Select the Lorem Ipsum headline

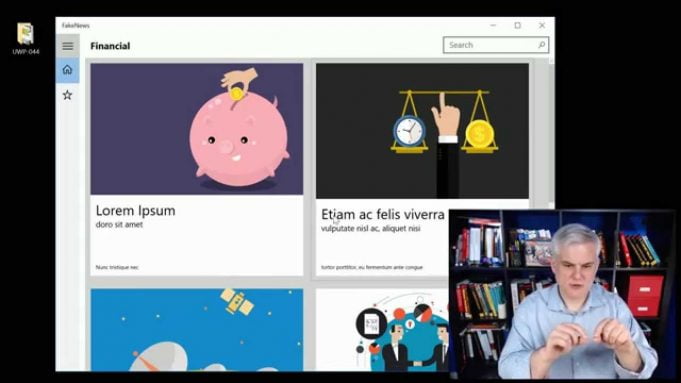tap(136, 211)
